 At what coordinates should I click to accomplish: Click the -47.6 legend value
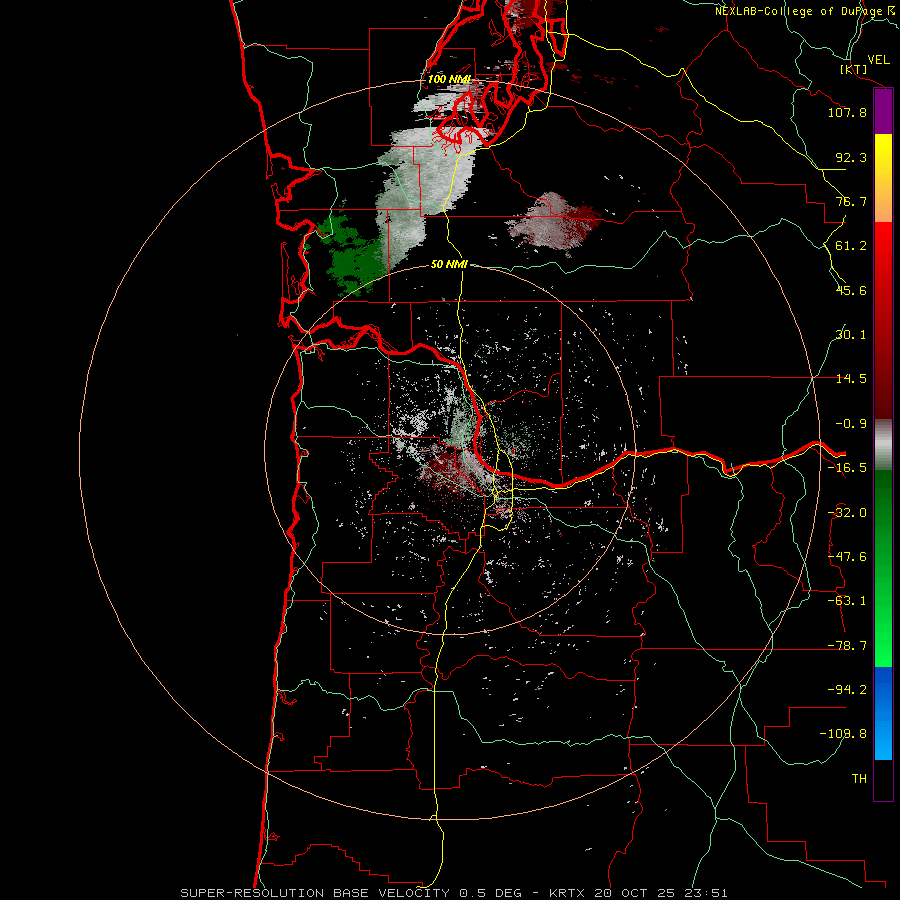[x=847, y=557]
